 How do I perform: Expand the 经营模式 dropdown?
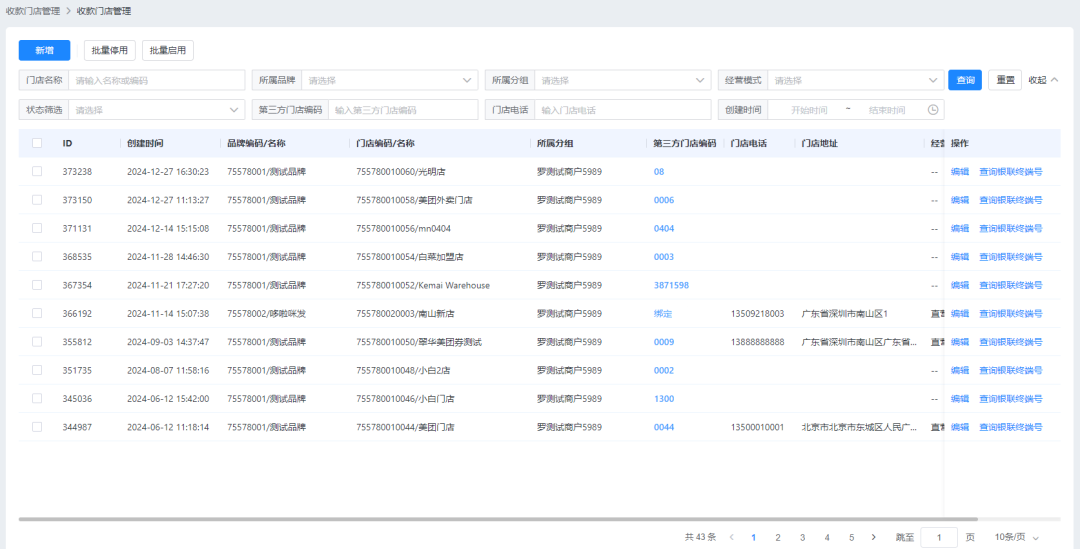tap(853, 80)
